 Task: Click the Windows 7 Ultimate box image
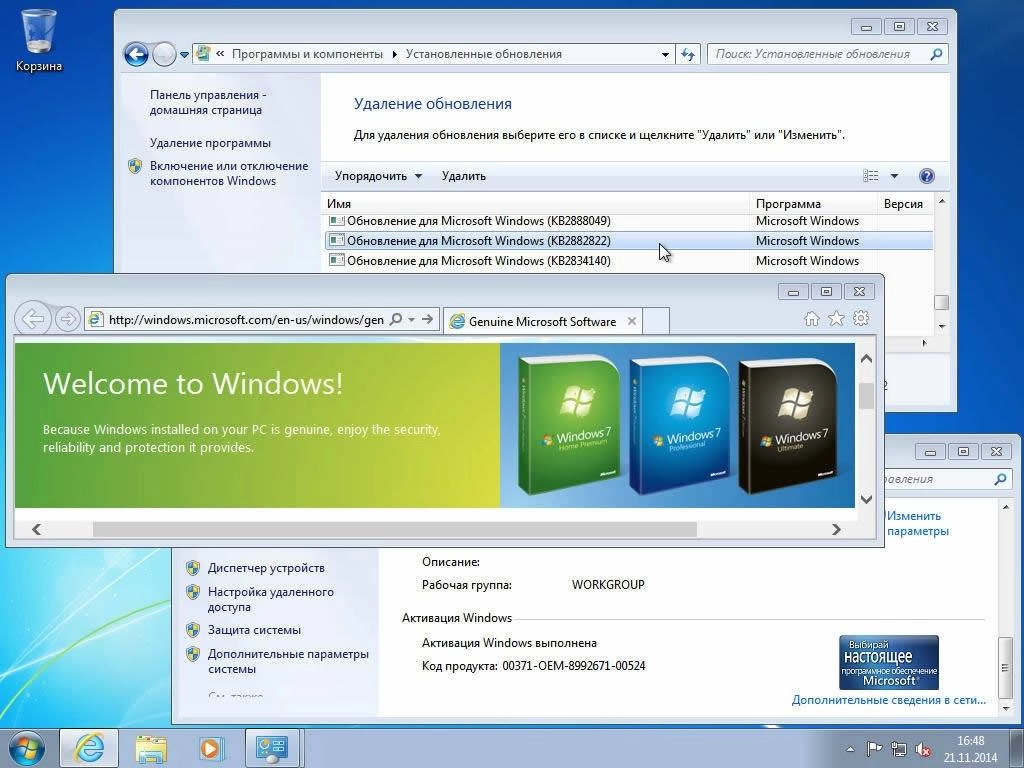[790, 424]
